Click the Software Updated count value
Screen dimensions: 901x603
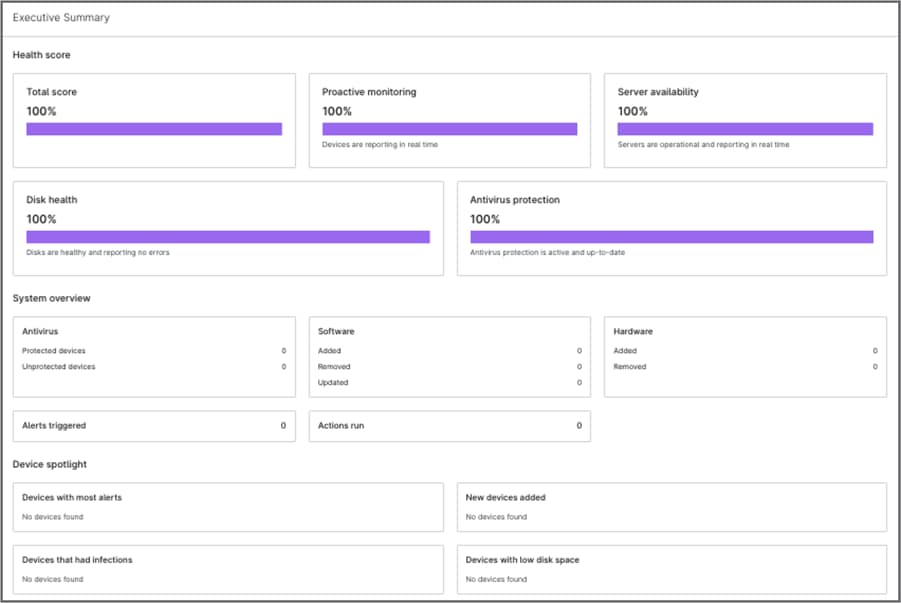click(x=579, y=383)
